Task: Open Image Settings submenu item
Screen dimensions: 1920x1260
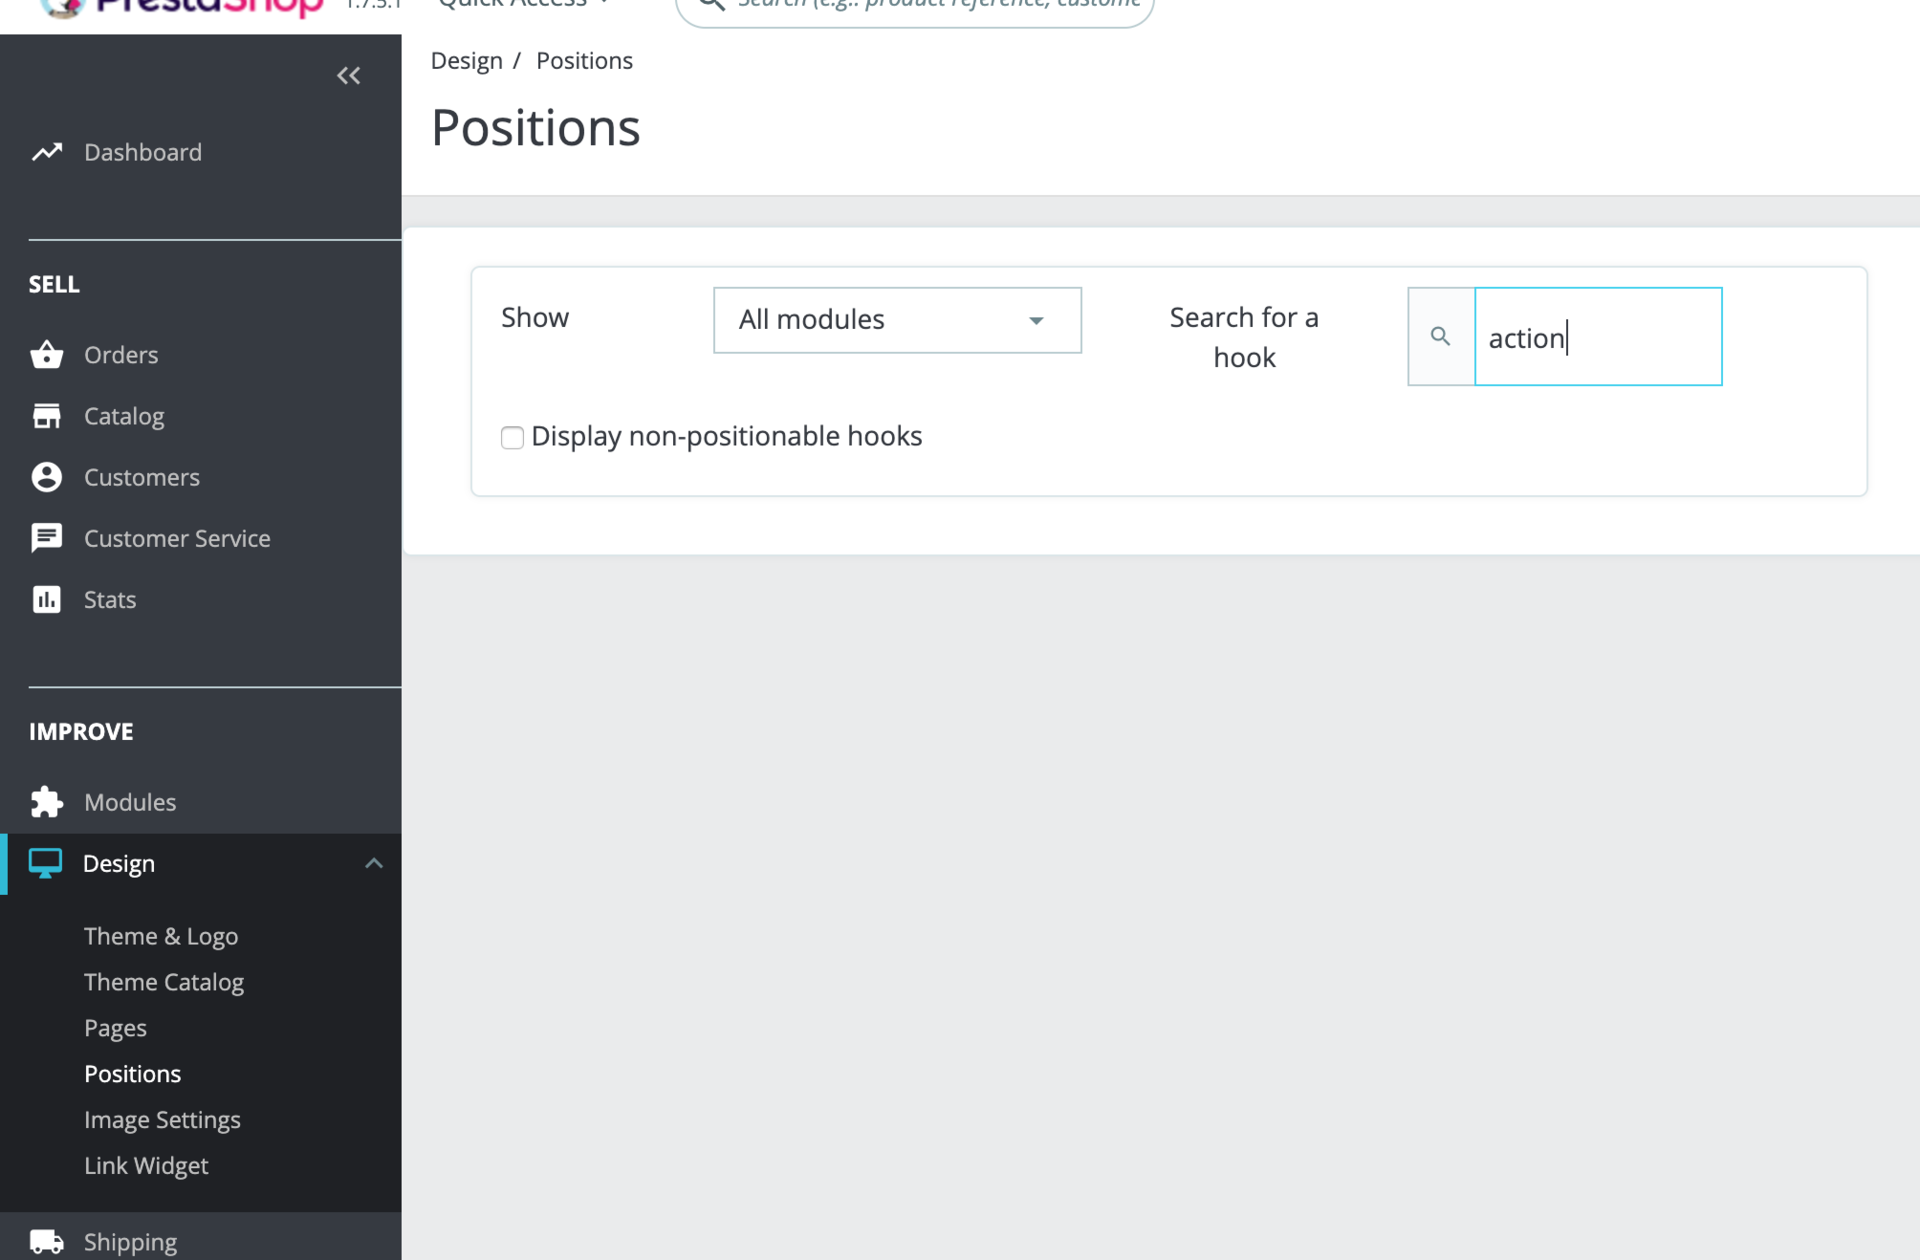Action: 162,1119
